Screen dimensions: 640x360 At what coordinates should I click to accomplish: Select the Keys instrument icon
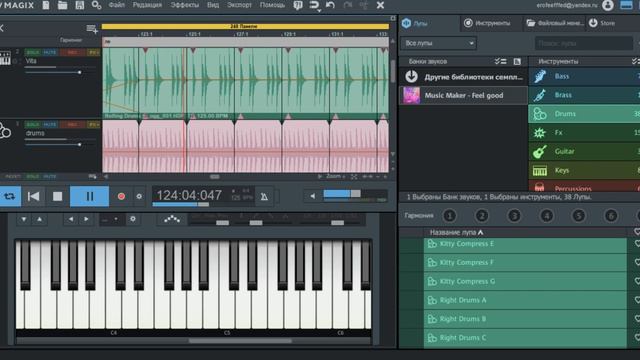click(x=540, y=170)
